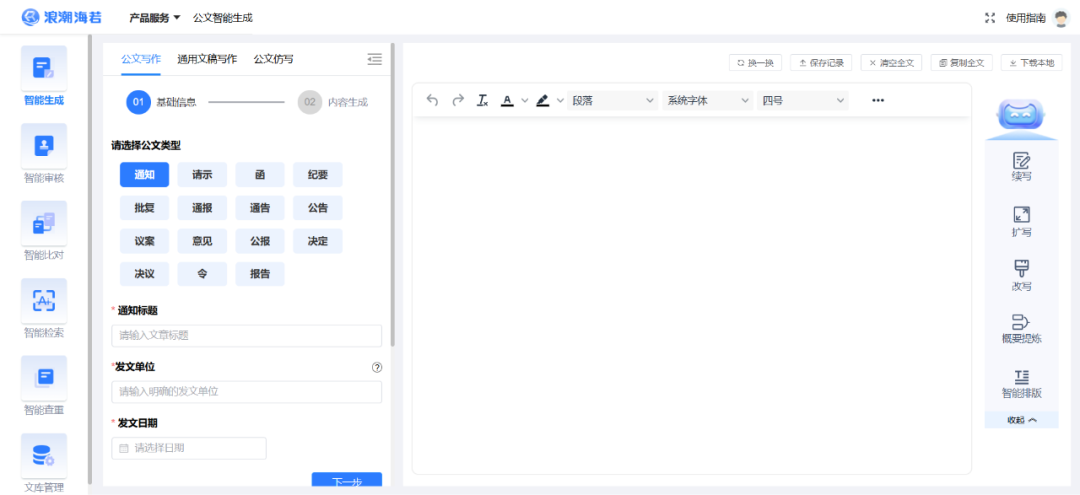Collapse the left form panel icon
1080x495 pixels.
point(375,59)
